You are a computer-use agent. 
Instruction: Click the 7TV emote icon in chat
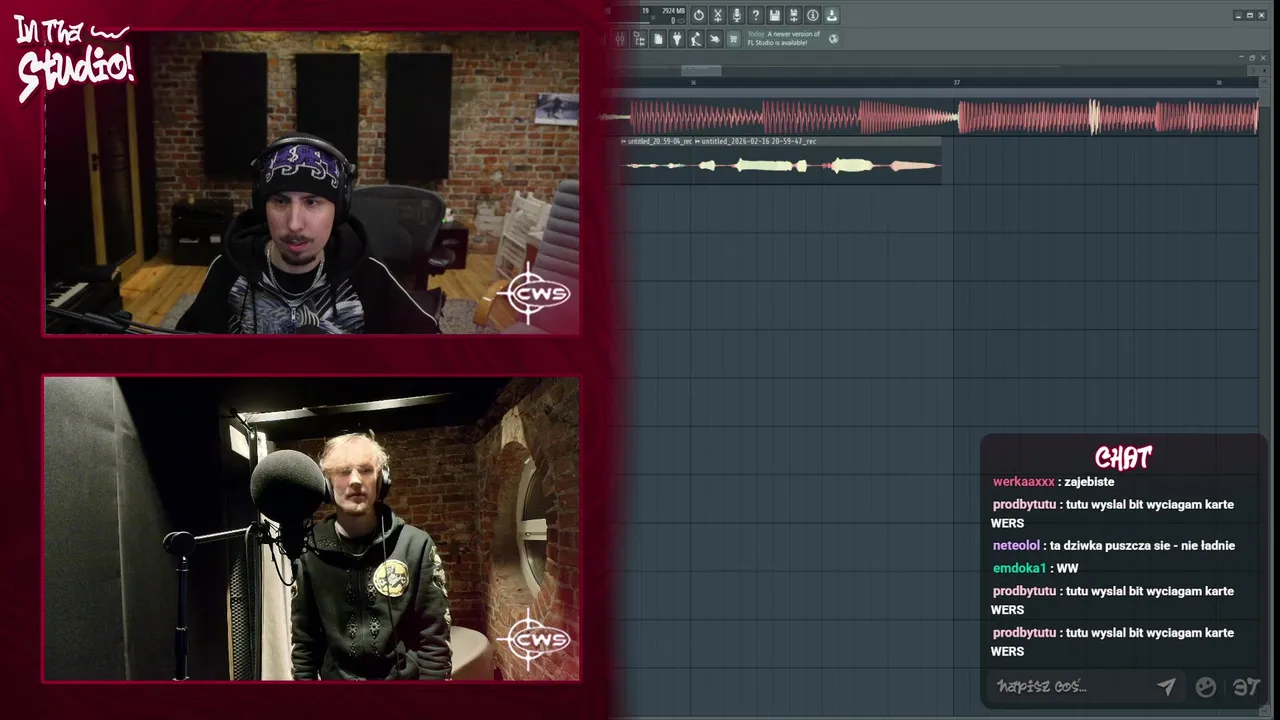coord(1246,686)
